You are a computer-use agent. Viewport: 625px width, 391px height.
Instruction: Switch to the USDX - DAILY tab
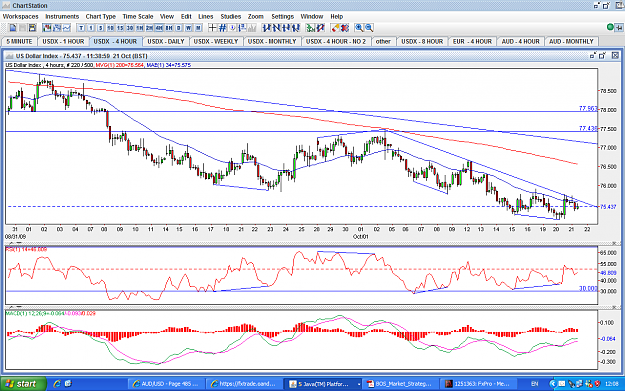pos(166,41)
